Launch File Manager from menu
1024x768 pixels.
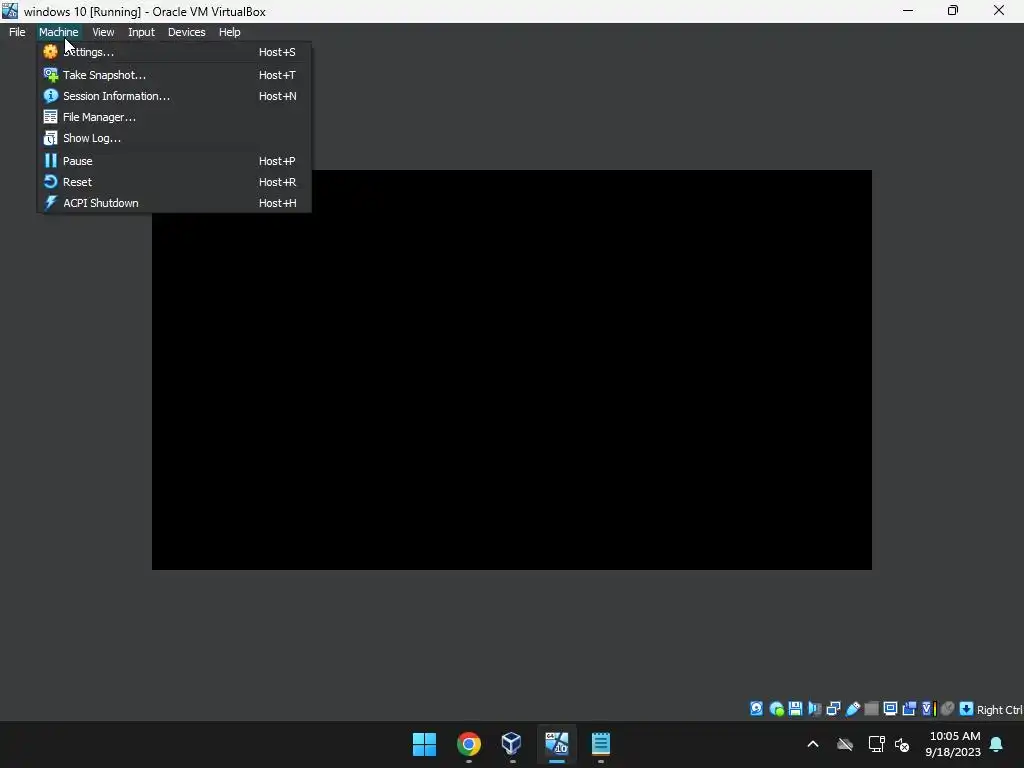174,117
